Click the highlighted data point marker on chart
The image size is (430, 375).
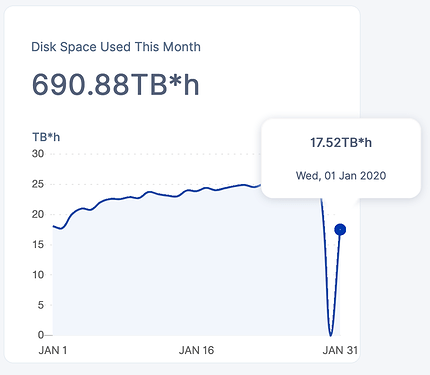point(340,230)
